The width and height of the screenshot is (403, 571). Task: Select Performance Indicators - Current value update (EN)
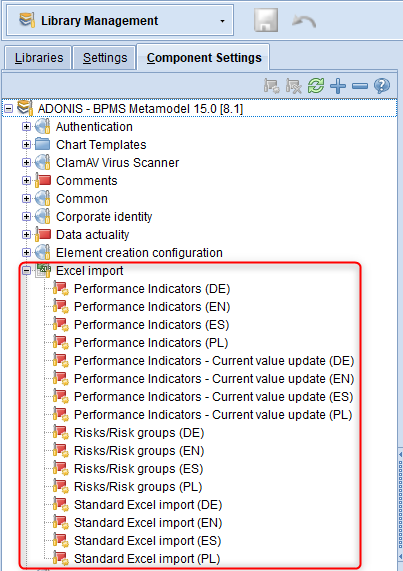pyautogui.click(x=214, y=379)
